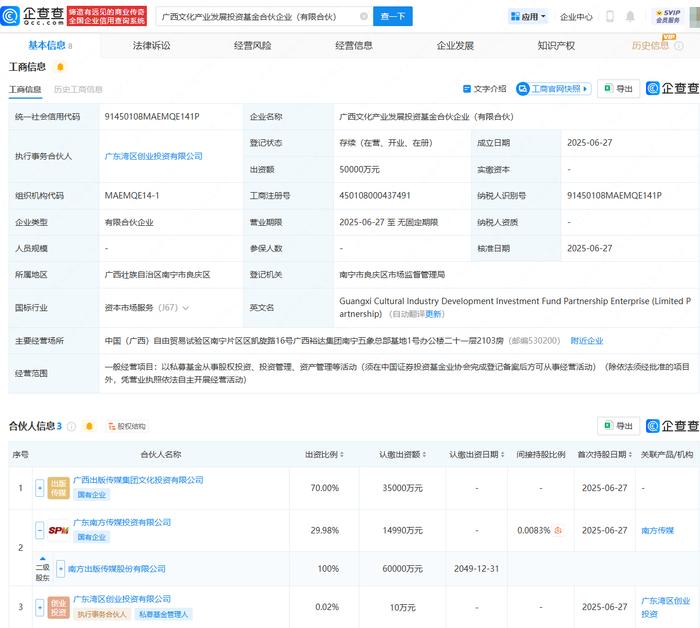This screenshot has height=628, width=700.
Task: Open the 南方传媒 related product link
Action: pyautogui.click(x=658, y=530)
